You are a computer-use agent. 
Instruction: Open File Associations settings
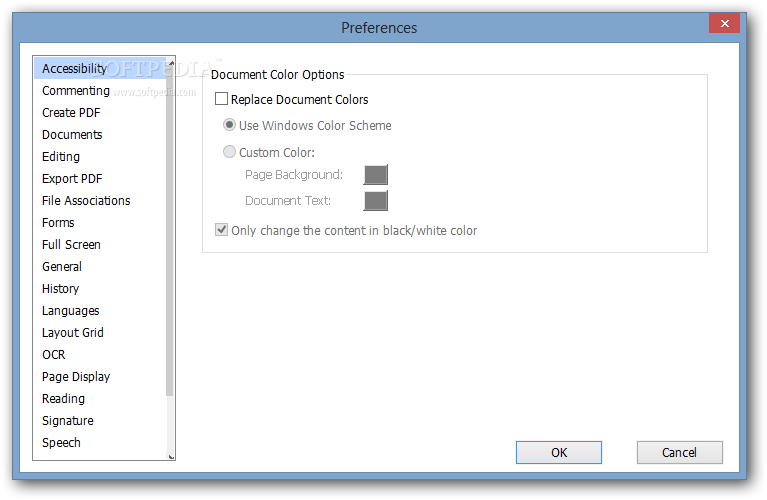point(86,201)
